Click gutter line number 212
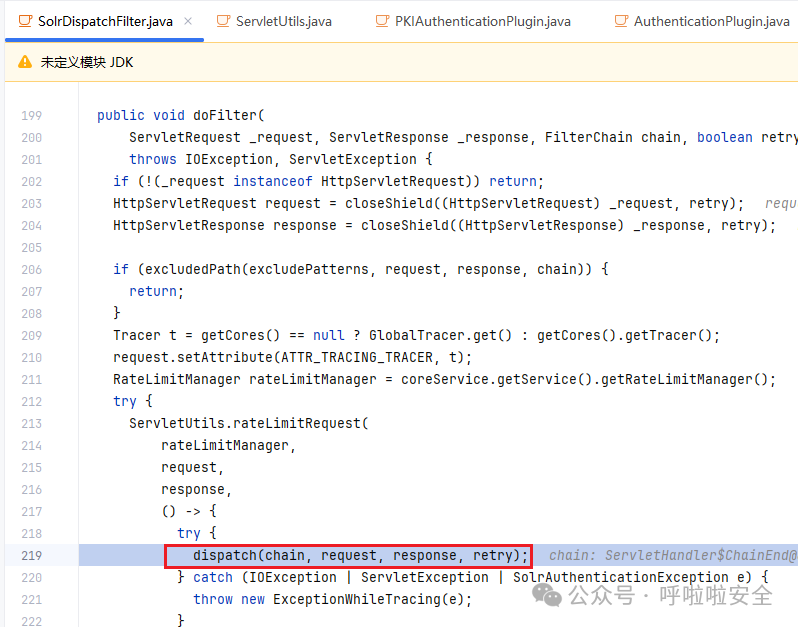This screenshot has height=627, width=798. pos(32,402)
